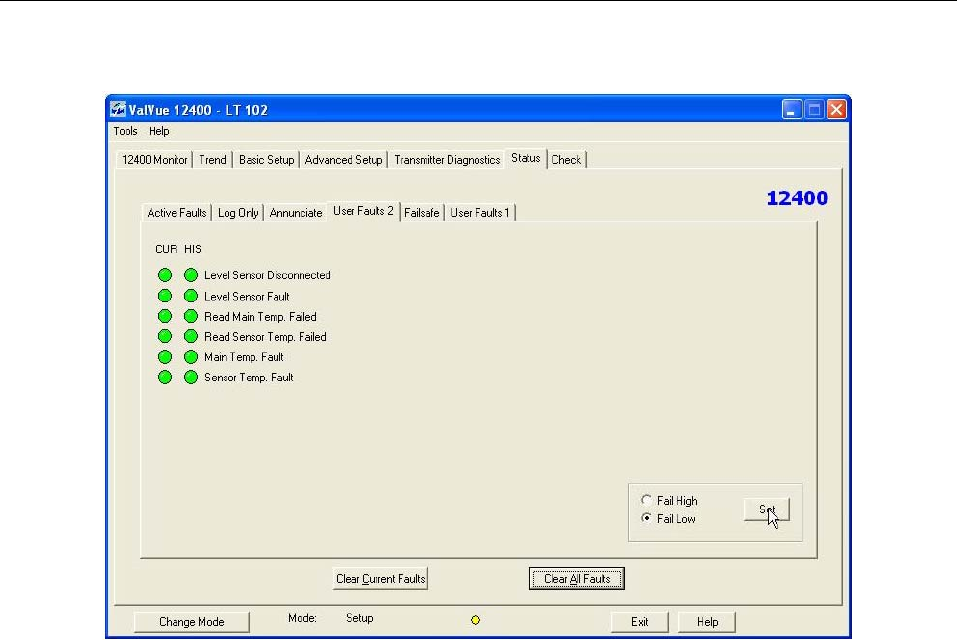This screenshot has height=640, width=957.
Task: Open the Tools menu
Action: coord(125,131)
